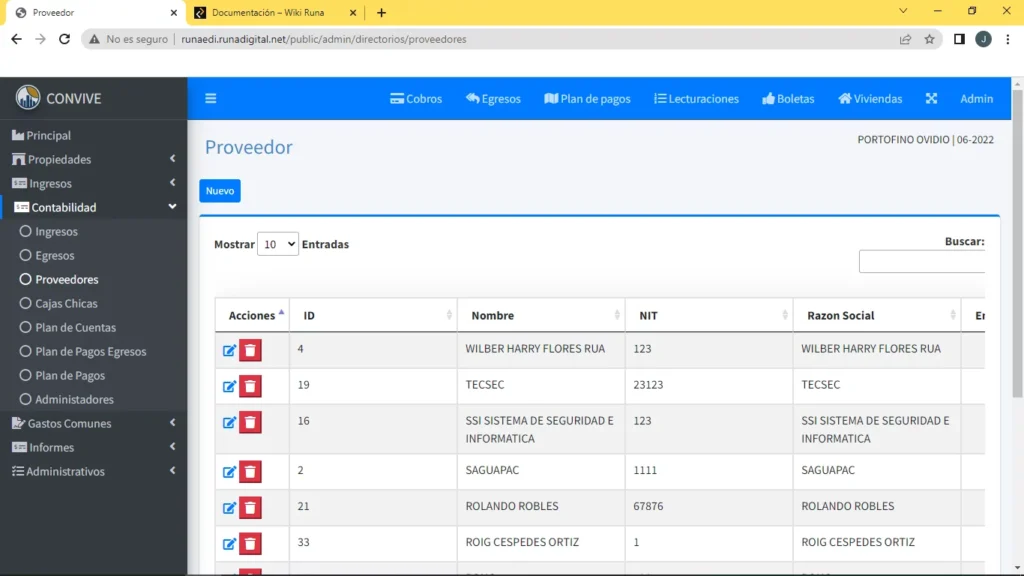Delete the TECSEC provider using the red trash icon

(251, 386)
